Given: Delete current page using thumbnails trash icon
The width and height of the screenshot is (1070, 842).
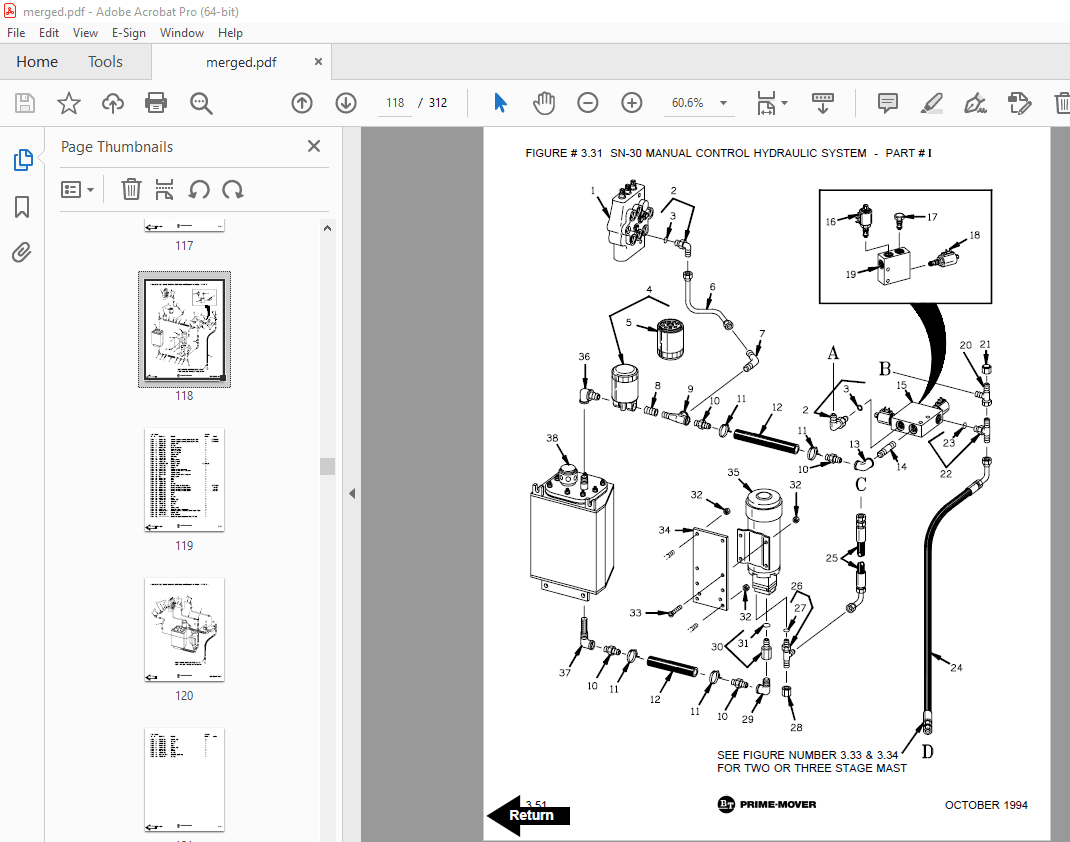Looking at the screenshot, I should (131, 189).
